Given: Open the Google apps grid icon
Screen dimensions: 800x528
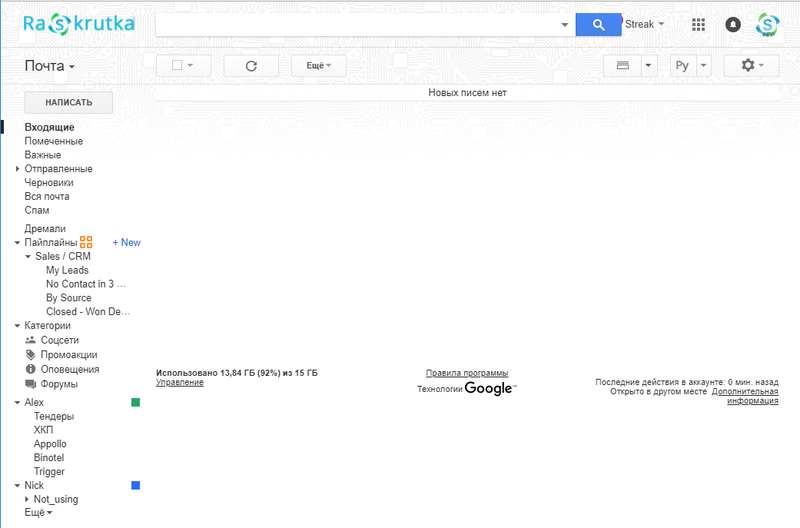Looking at the screenshot, I should [x=698, y=24].
